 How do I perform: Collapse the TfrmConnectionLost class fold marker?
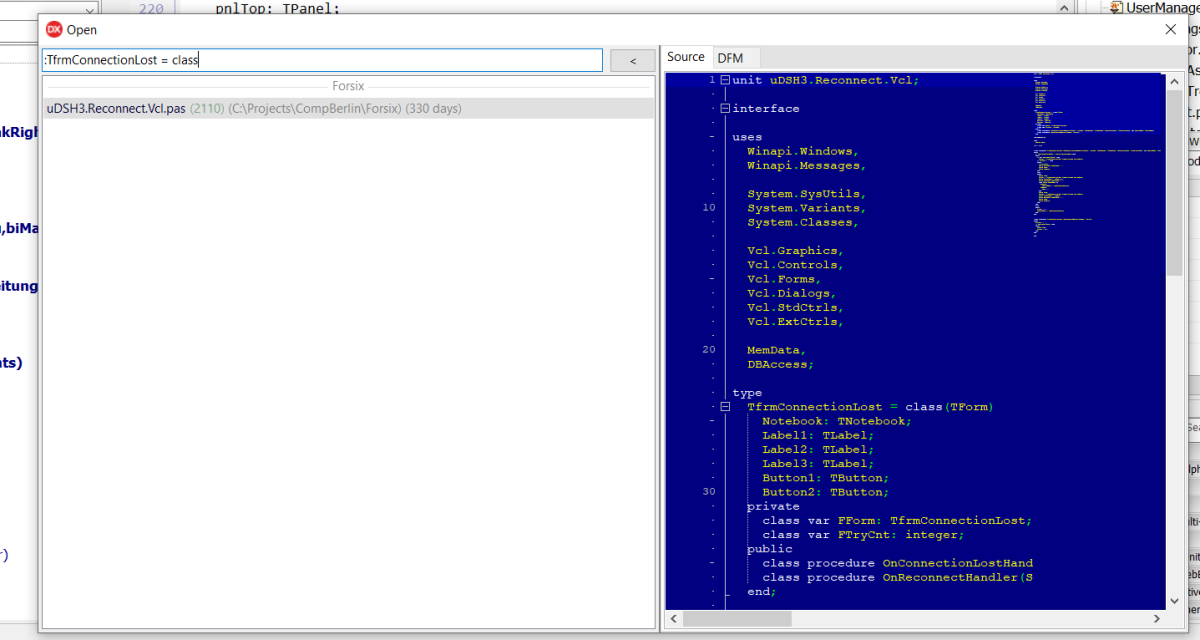pos(725,407)
